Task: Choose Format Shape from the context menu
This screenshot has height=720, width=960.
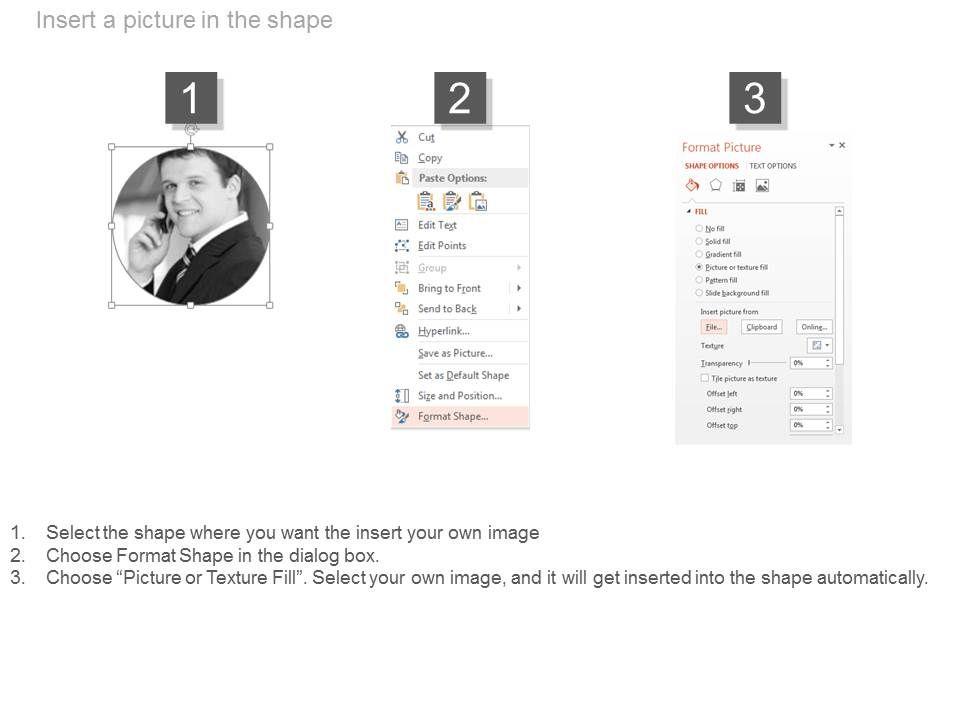Action: 453,417
